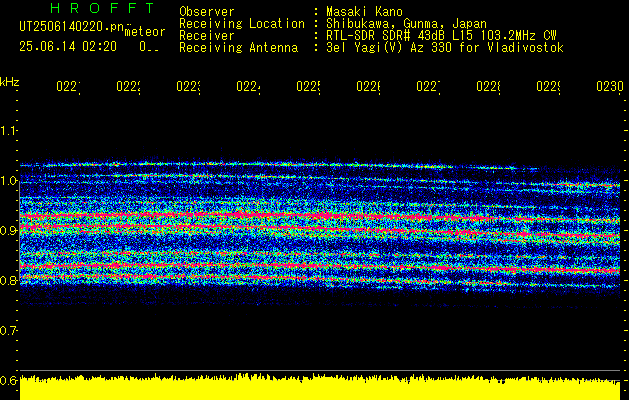This screenshot has width=629, height=400.
Task: Click the 0.7 frequency axis label
Action: (8, 331)
